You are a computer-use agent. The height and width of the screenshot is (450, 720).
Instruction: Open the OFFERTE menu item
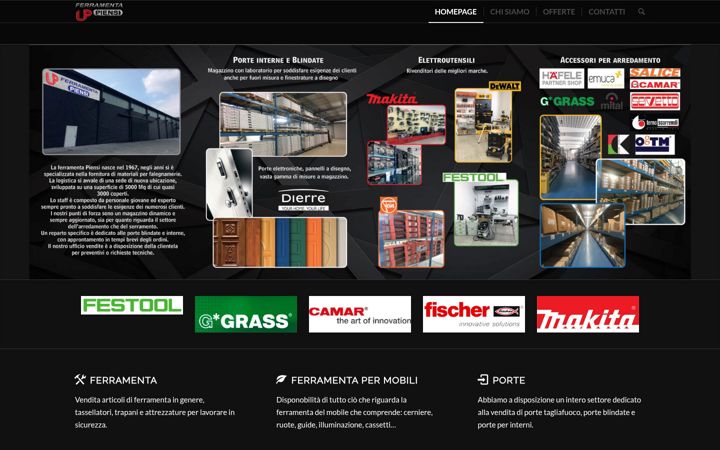(559, 12)
